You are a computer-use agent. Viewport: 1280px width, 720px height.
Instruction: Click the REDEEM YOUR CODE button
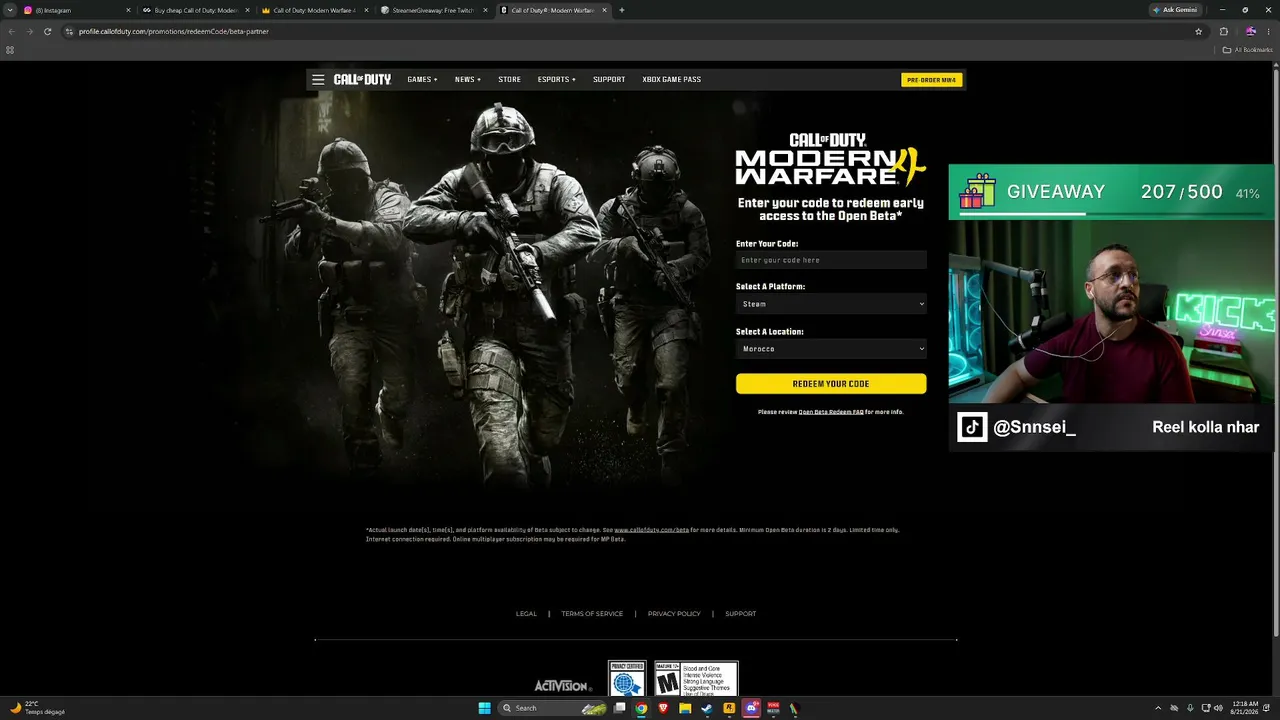click(831, 384)
